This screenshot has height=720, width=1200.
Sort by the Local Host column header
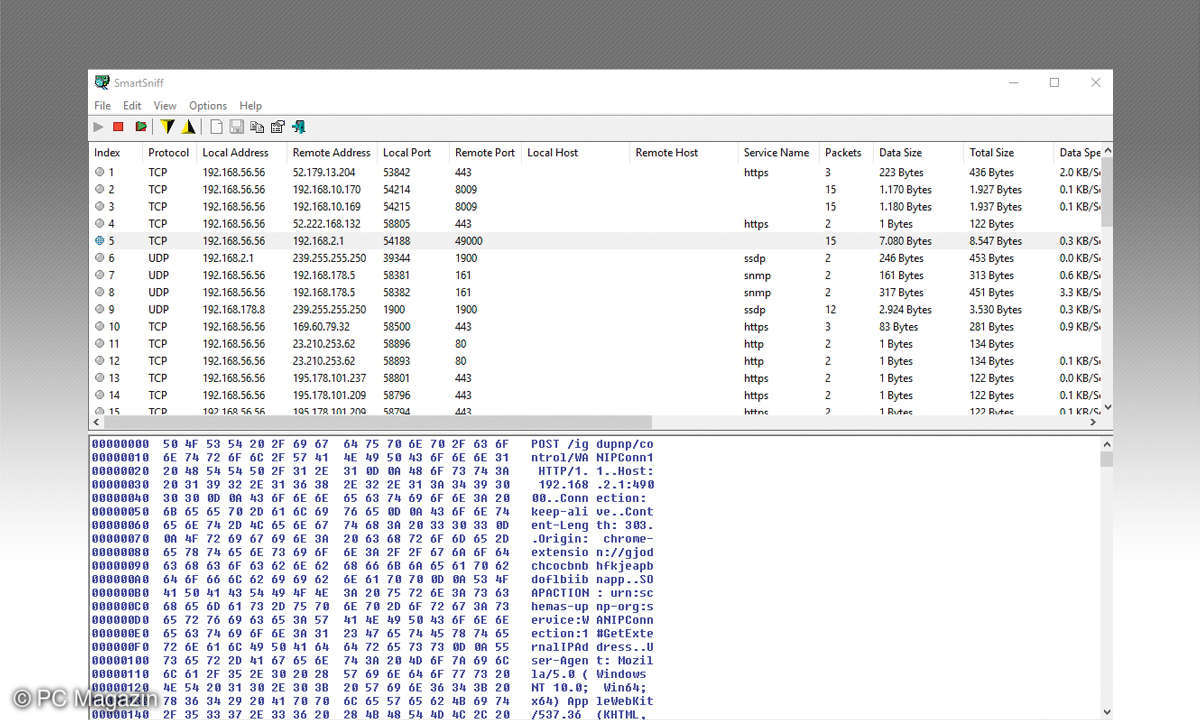[x=575, y=153]
